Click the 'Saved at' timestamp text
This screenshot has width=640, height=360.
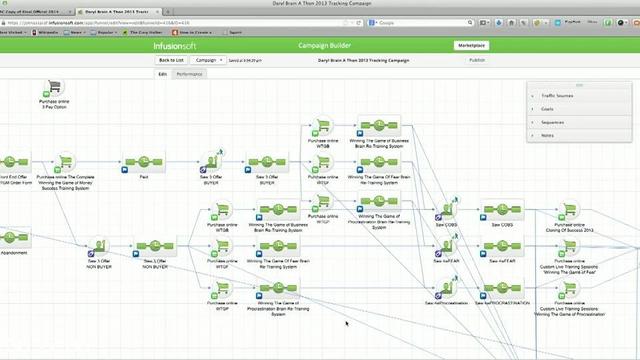[245, 60]
